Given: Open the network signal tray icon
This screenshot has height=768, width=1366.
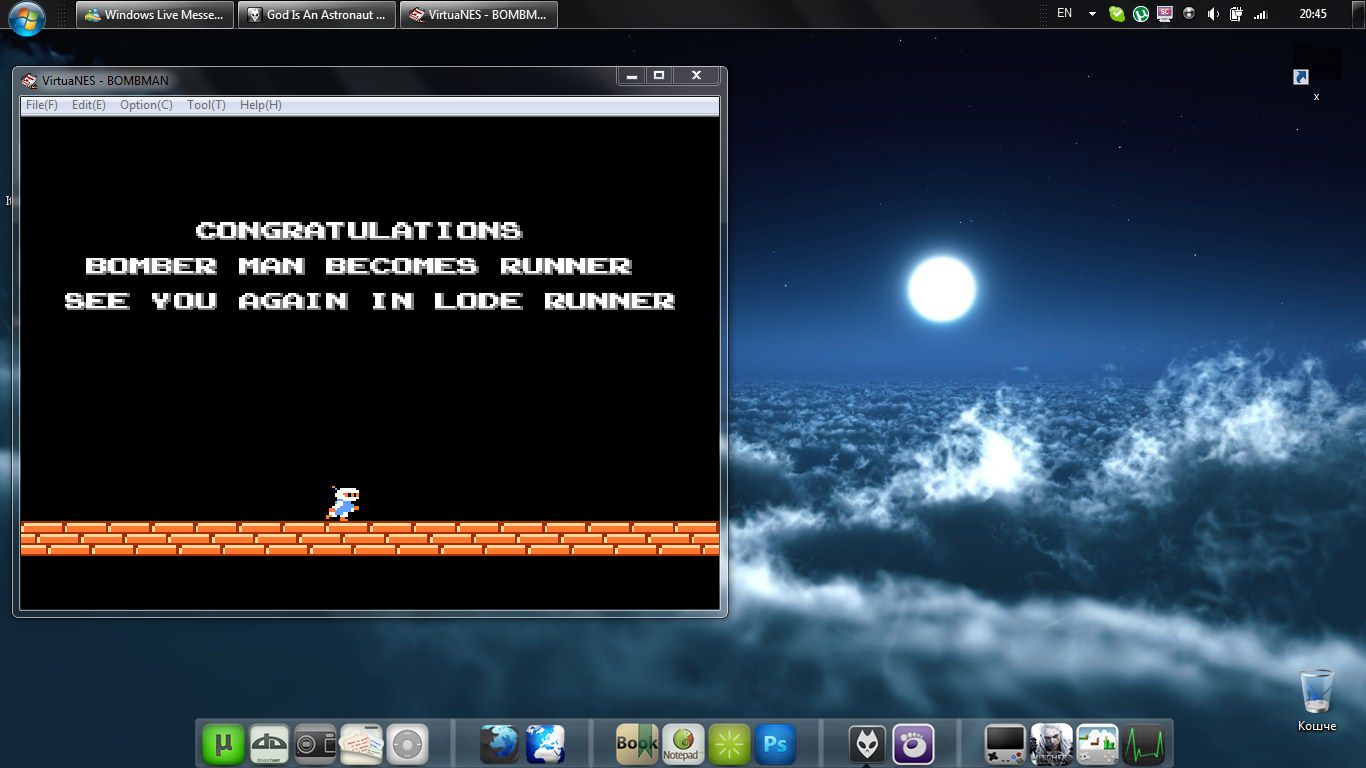Looking at the screenshot, I should pos(1261,14).
